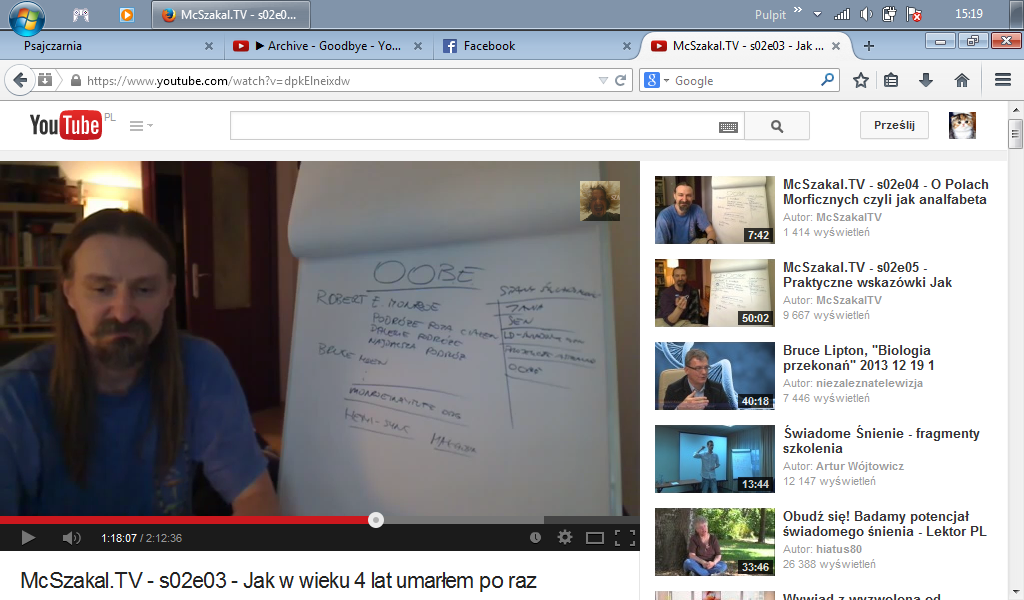Click the Watch Later clock icon
1024x600 pixels.
(536, 538)
